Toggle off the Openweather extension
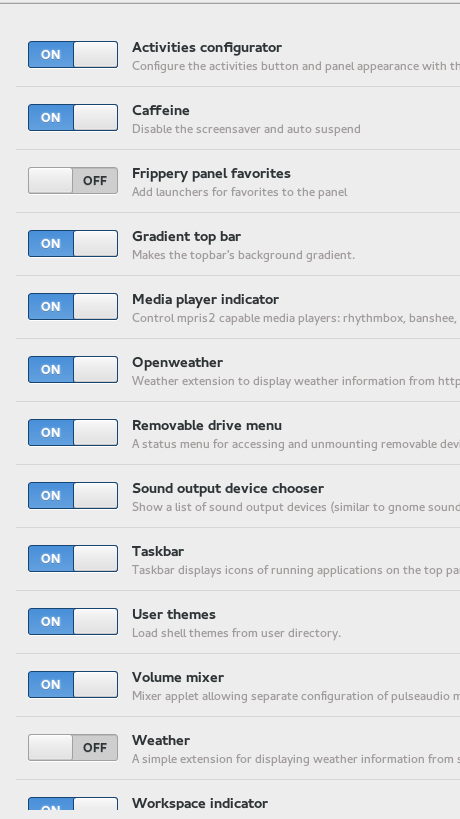The height and width of the screenshot is (819, 460). pyautogui.click(x=73, y=369)
